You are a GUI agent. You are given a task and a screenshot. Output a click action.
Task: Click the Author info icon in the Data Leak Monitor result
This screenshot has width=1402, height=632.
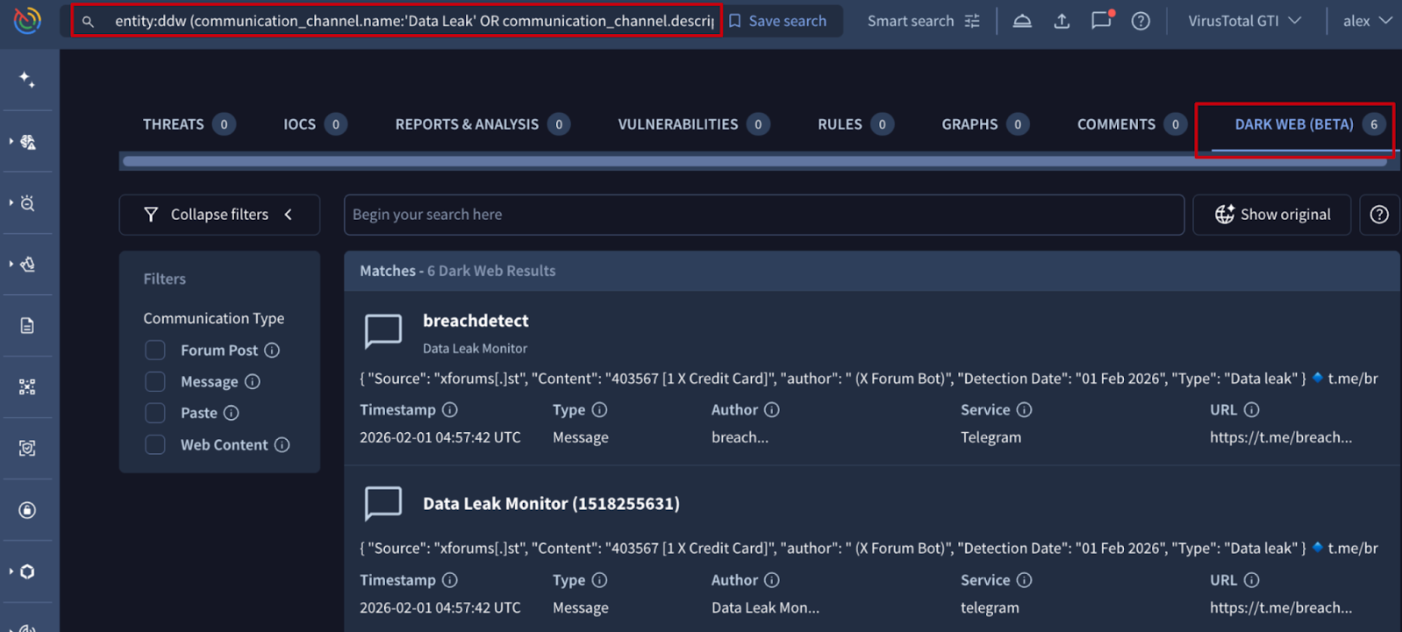tap(772, 580)
